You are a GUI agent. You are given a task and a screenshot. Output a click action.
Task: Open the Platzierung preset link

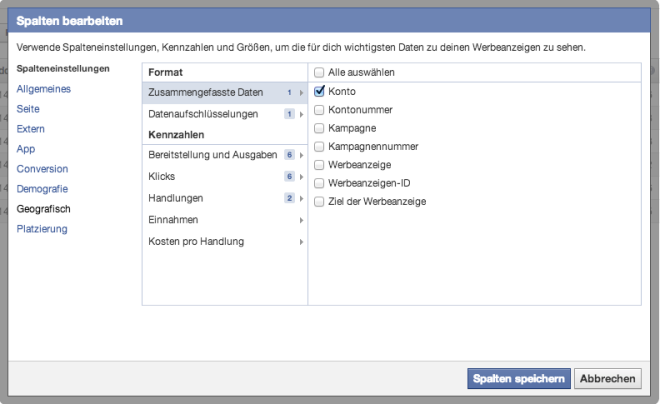click(x=42, y=229)
